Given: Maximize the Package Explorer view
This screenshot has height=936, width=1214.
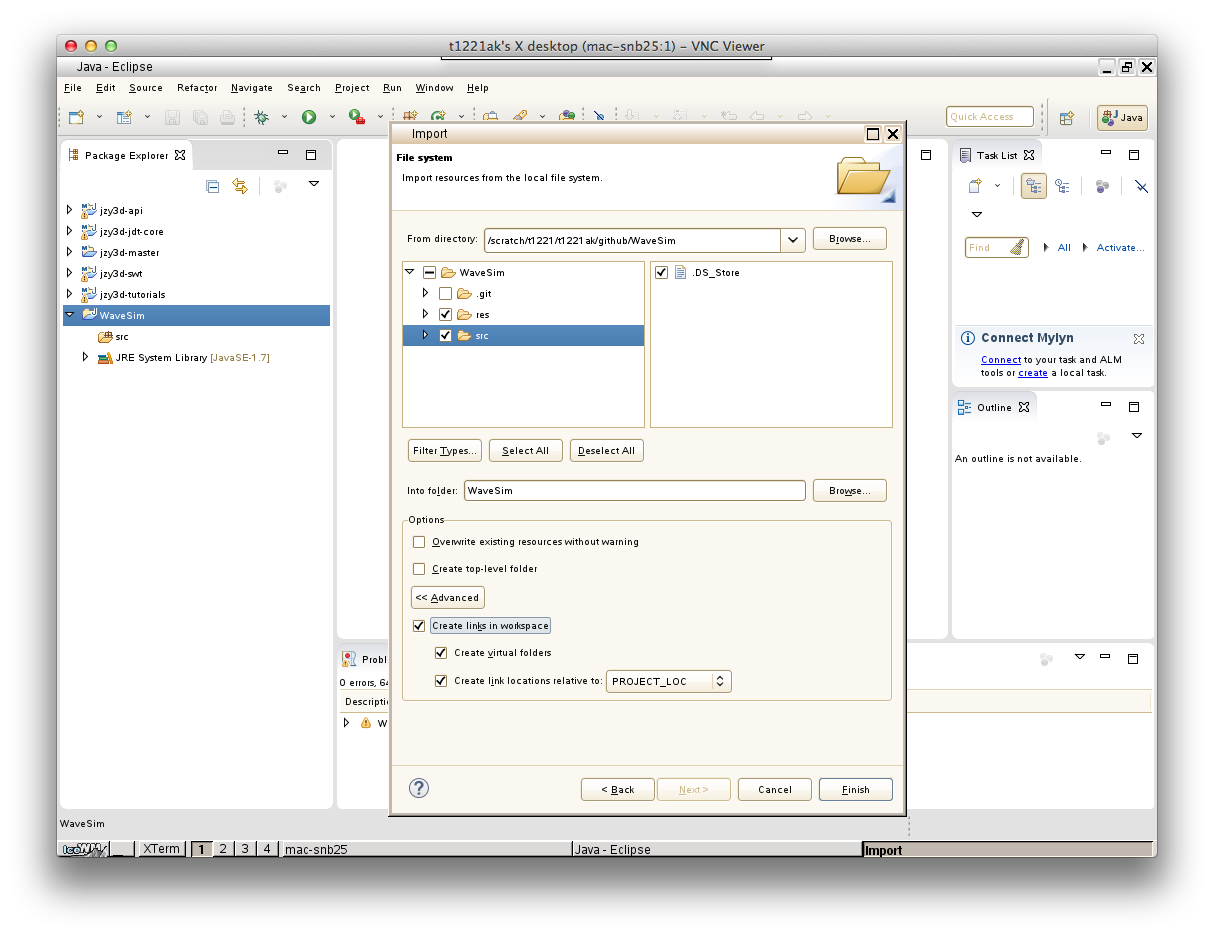Looking at the screenshot, I should pos(311,155).
